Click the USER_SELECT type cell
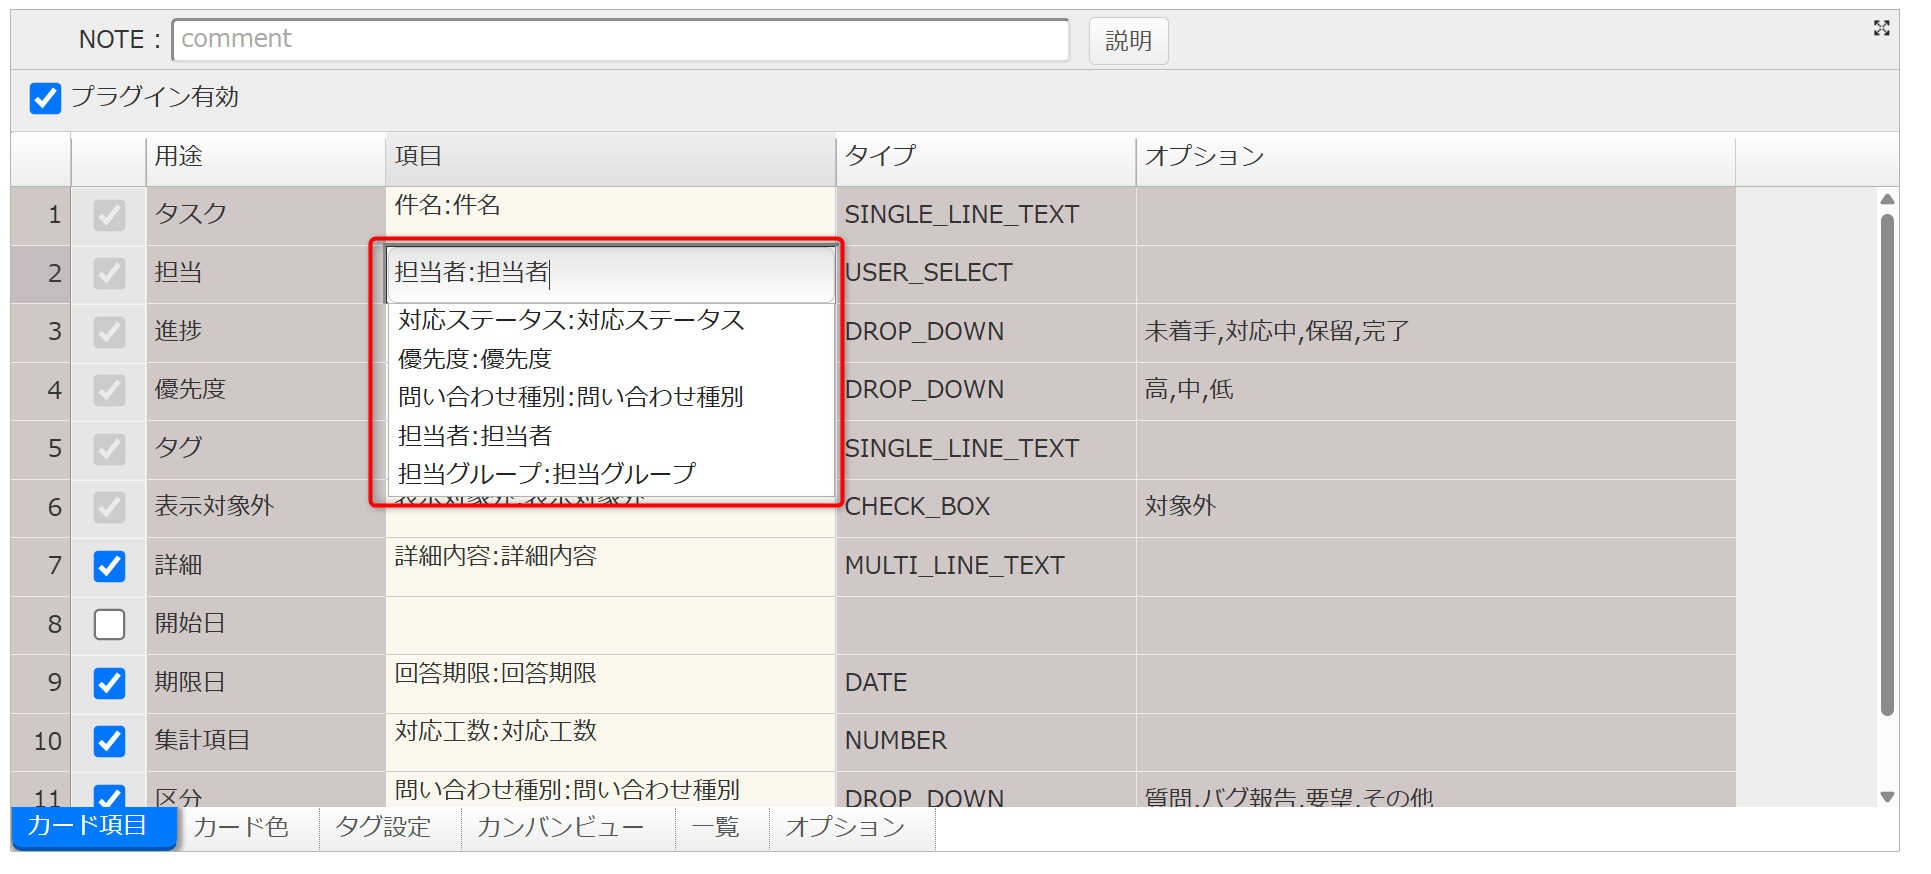1931x874 pixels. [986, 273]
